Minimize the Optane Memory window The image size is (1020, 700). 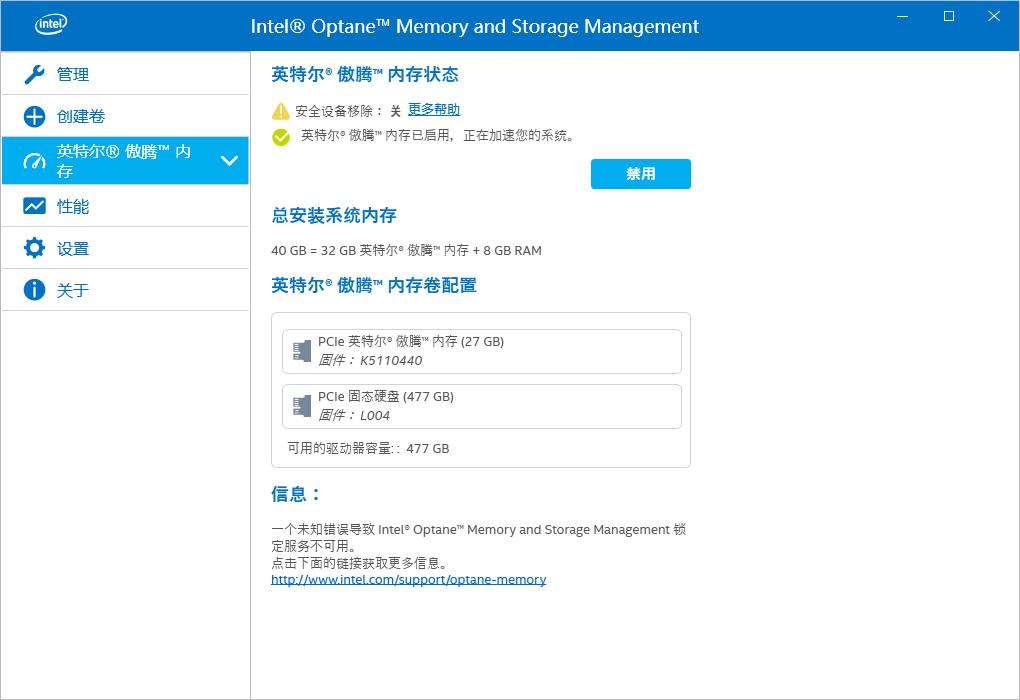tap(903, 16)
